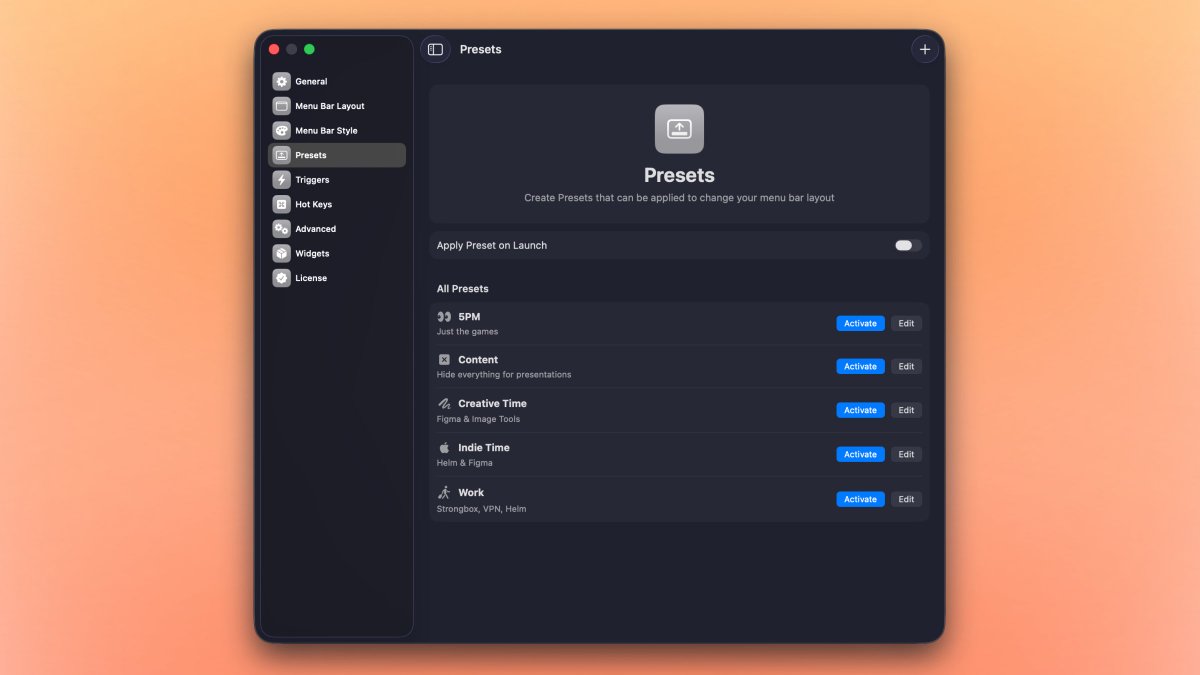
Task: Click the 'Create Presets that can be applied' subtitle
Action: coord(679,198)
